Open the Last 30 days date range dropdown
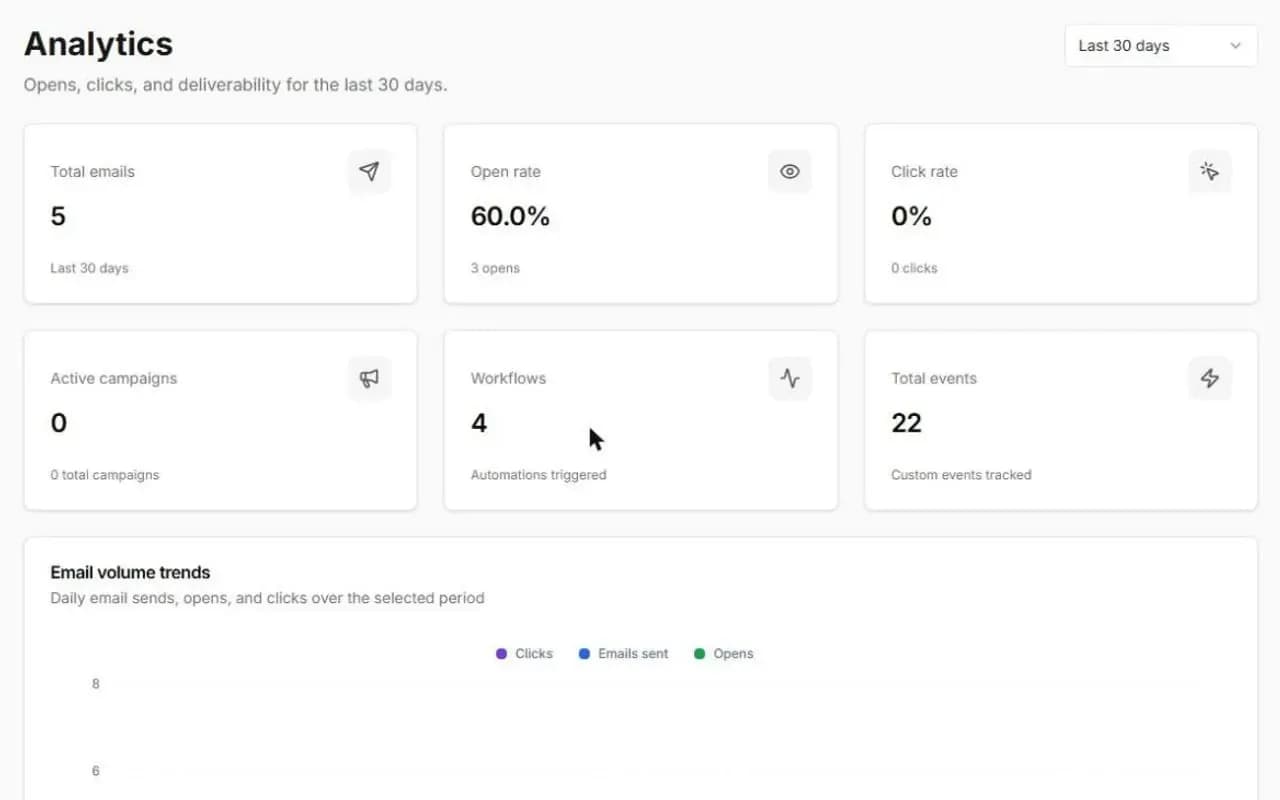The height and width of the screenshot is (800, 1280). (1161, 46)
